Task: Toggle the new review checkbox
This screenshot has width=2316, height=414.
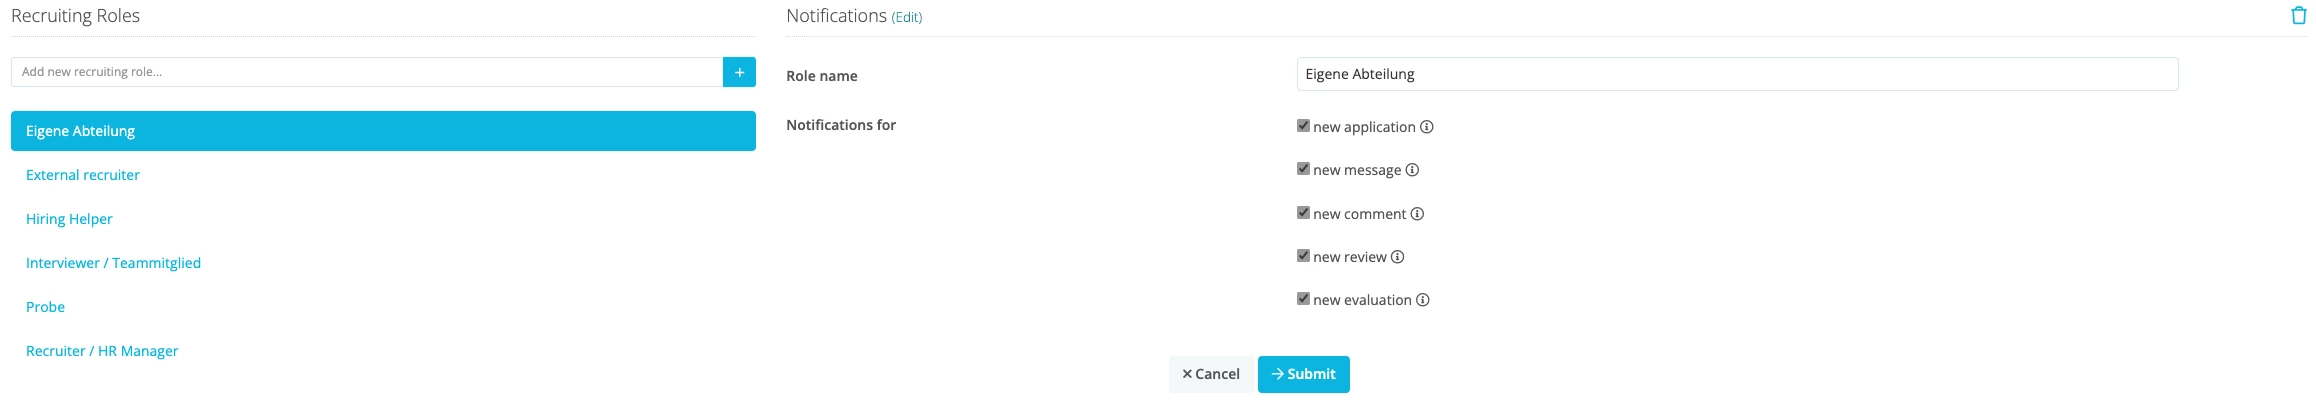Action: click(x=1303, y=256)
